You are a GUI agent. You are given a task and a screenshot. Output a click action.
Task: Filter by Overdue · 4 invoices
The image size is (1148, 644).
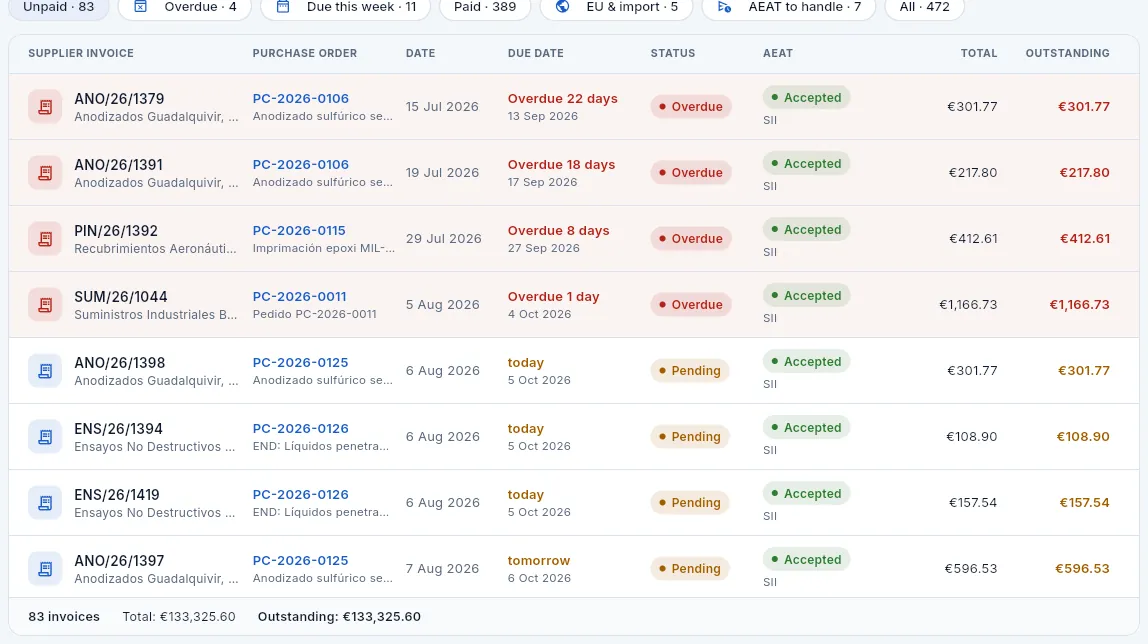[x=184, y=7]
